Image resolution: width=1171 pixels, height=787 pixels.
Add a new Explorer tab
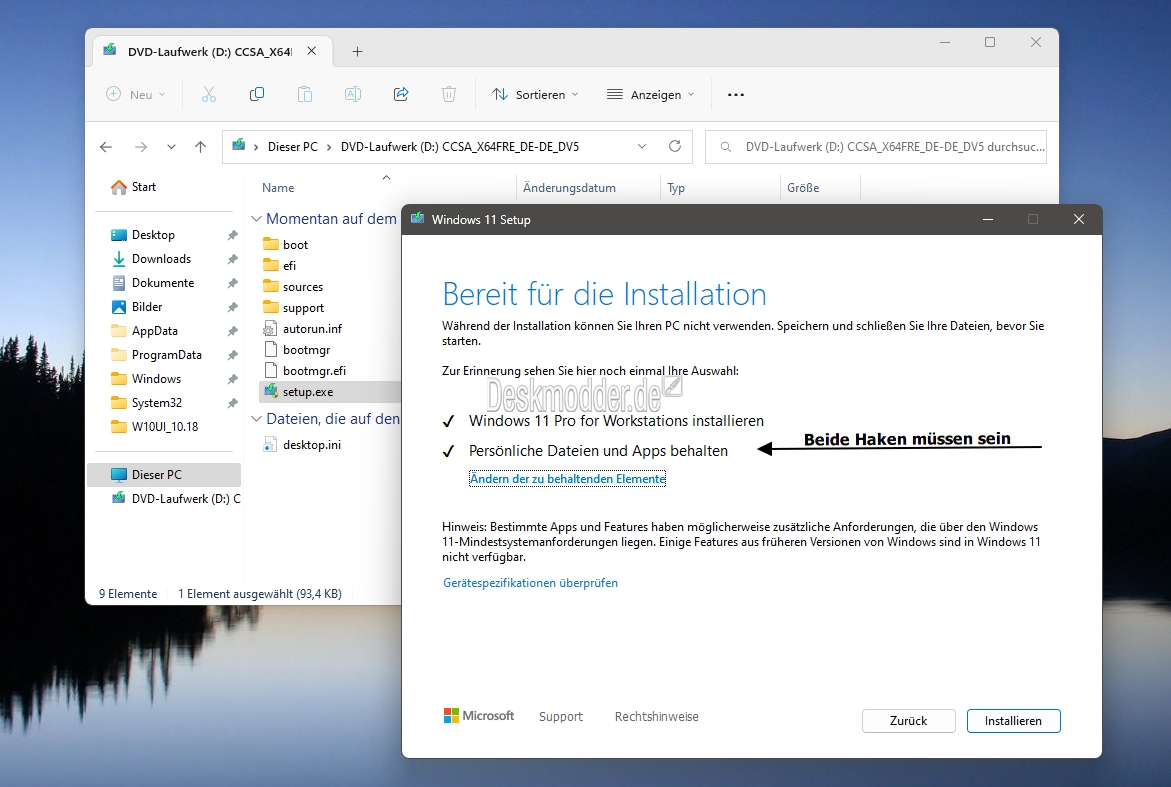tap(358, 52)
